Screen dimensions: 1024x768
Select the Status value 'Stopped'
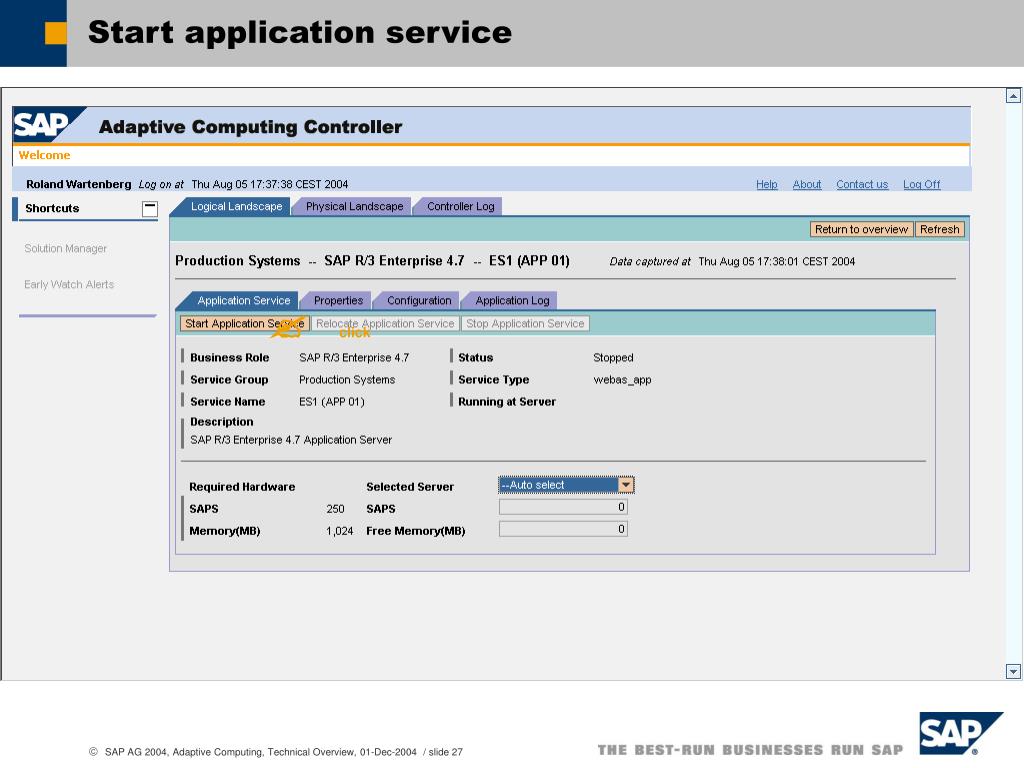point(613,358)
